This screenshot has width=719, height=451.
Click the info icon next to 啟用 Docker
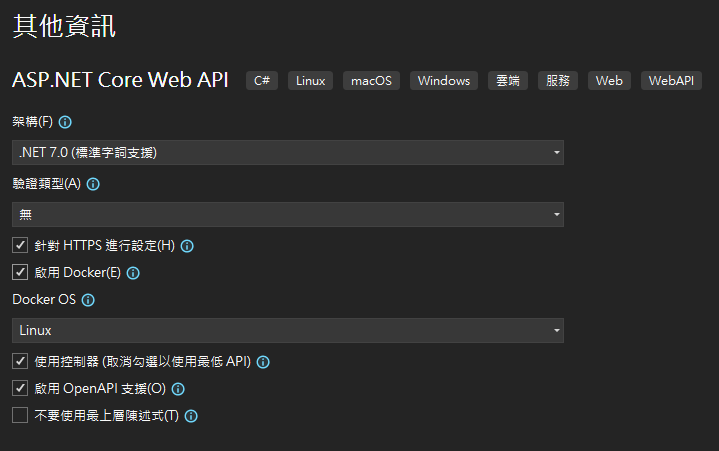(x=133, y=273)
